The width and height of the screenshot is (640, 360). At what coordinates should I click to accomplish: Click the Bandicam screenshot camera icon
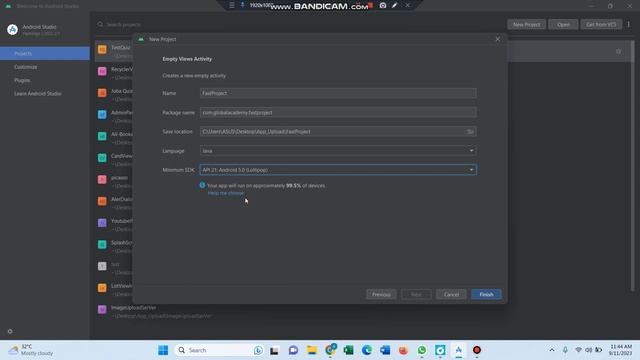click(x=383, y=5)
